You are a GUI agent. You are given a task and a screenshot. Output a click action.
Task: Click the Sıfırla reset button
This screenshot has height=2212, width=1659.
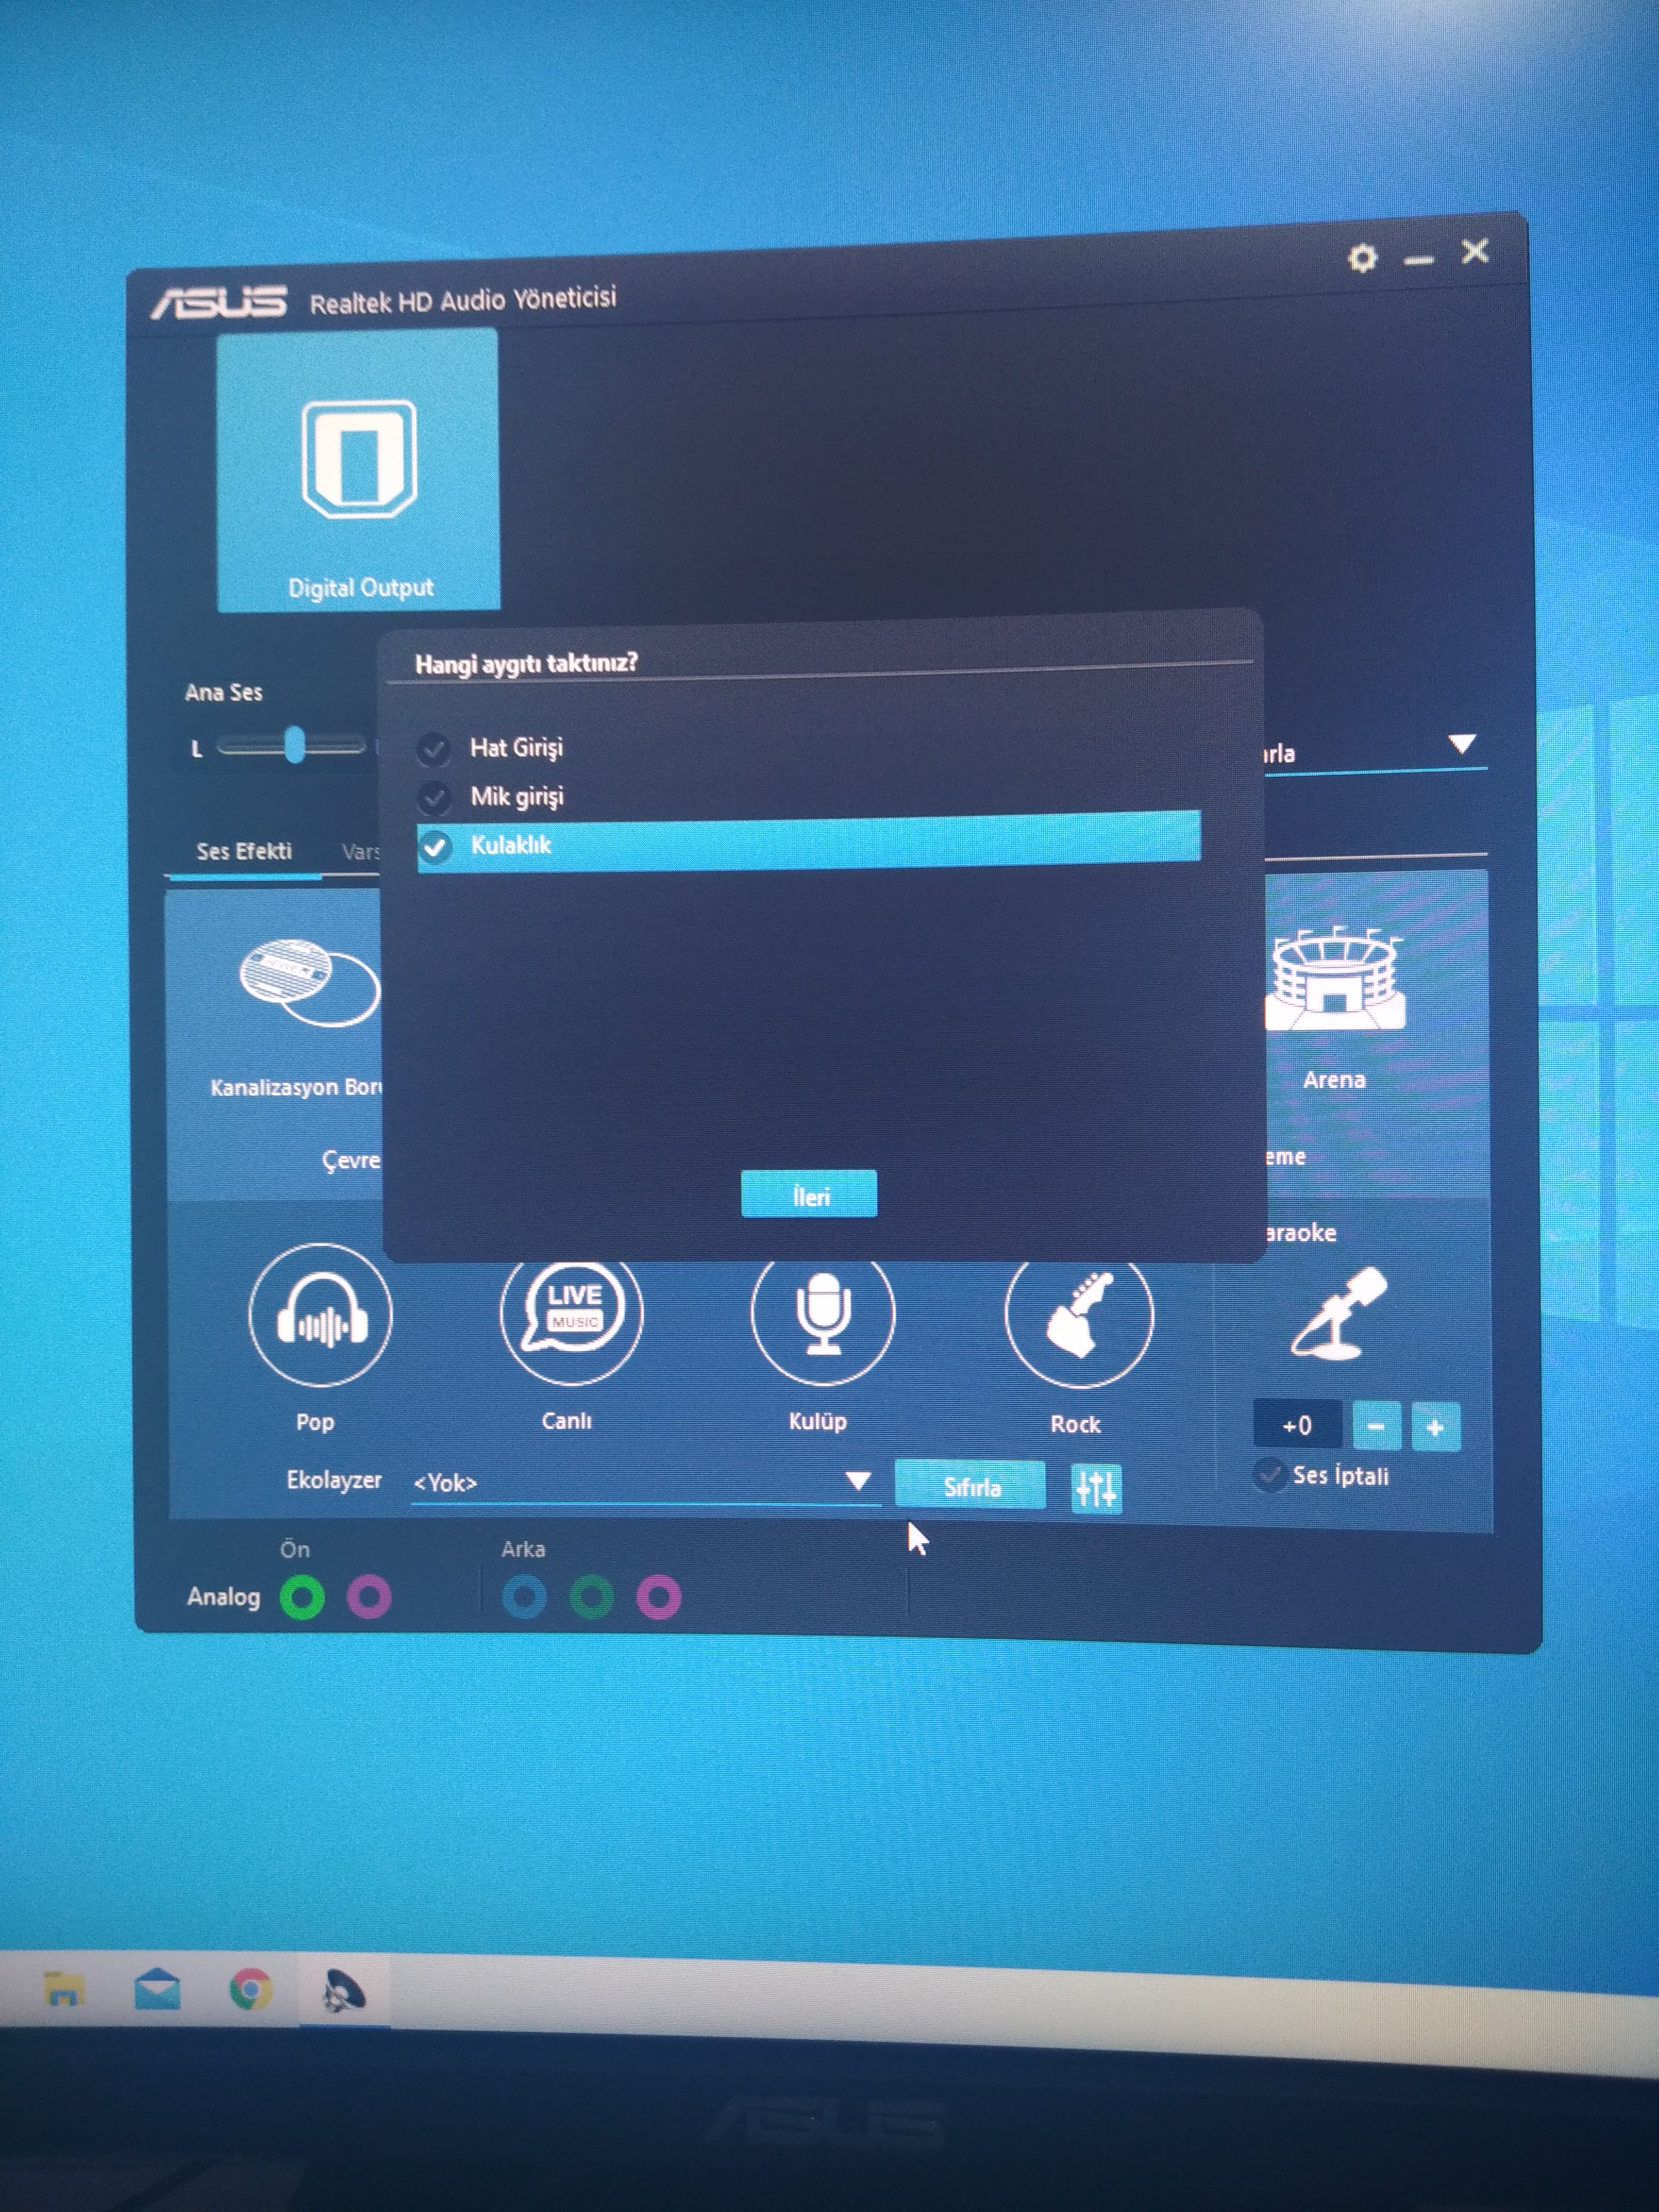tap(970, 1487)
